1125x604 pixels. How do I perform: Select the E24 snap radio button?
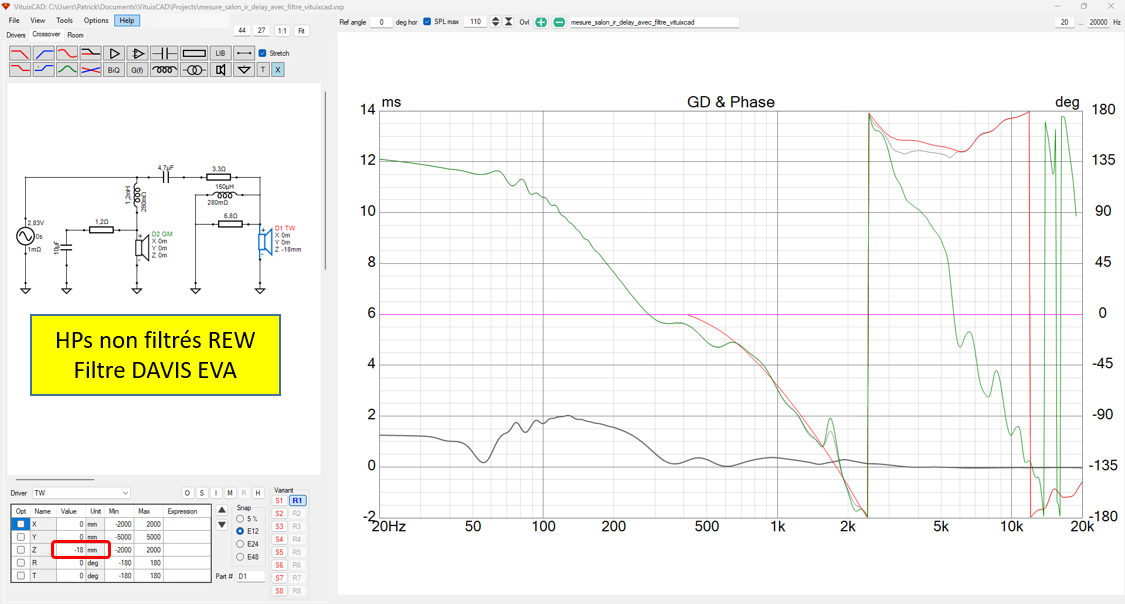(x=240, y=544)
